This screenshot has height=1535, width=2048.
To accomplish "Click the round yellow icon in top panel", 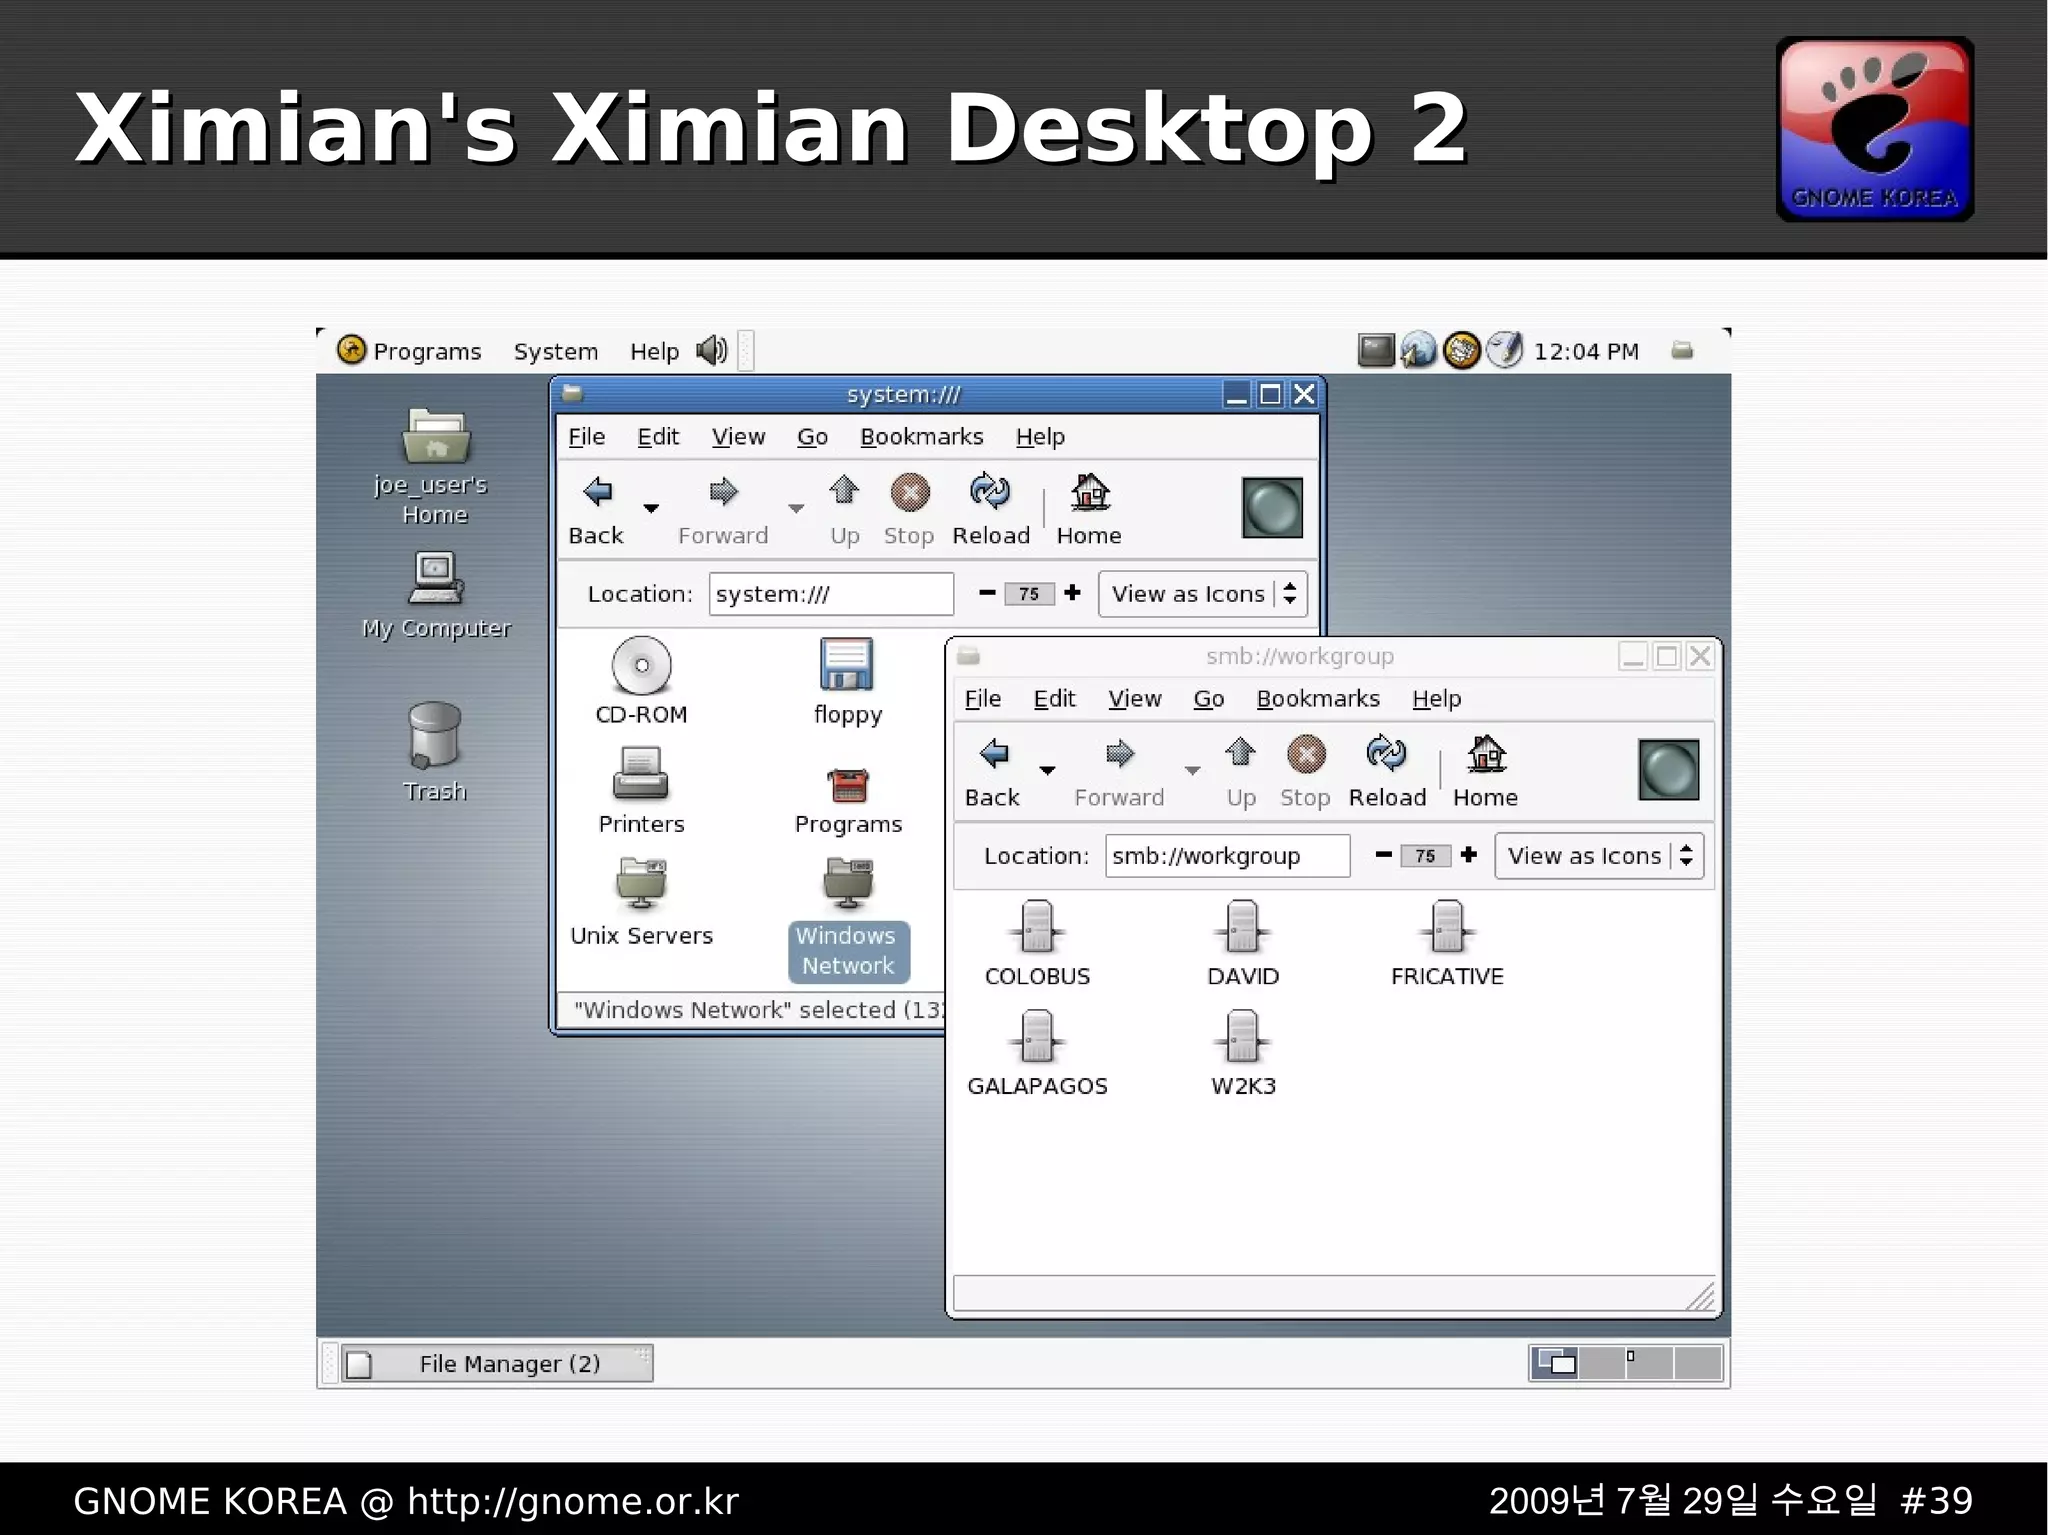I will [x=1461, y=350].
